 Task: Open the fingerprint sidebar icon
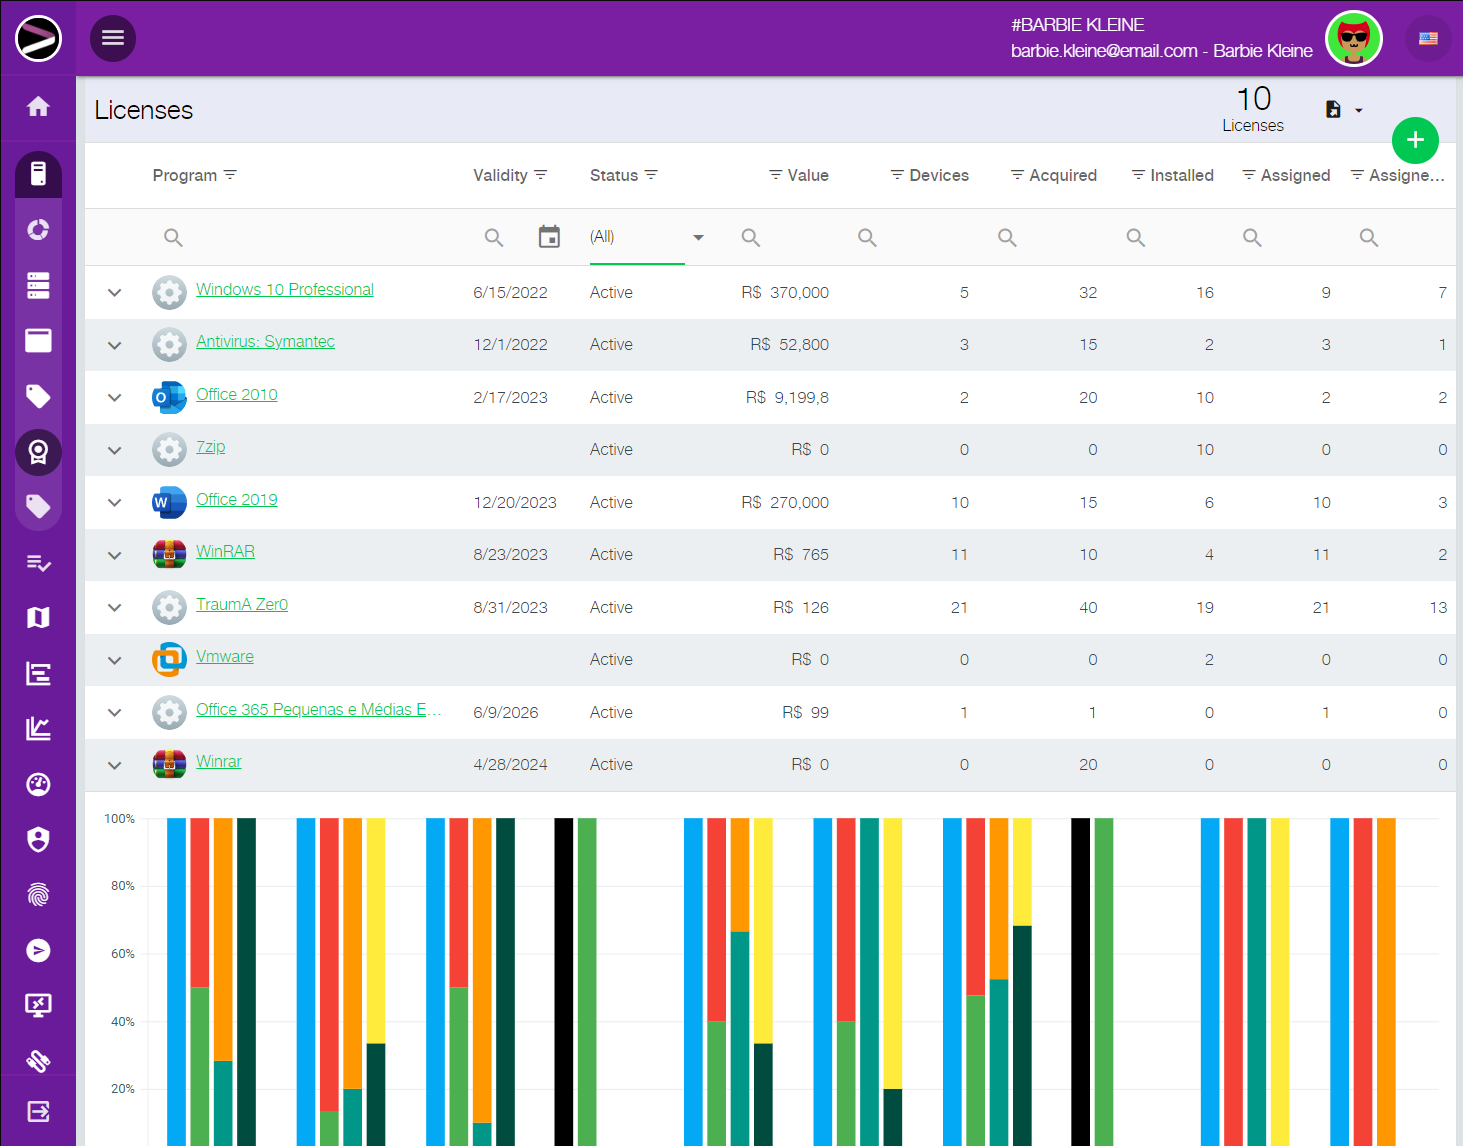(x=38, y=895)
